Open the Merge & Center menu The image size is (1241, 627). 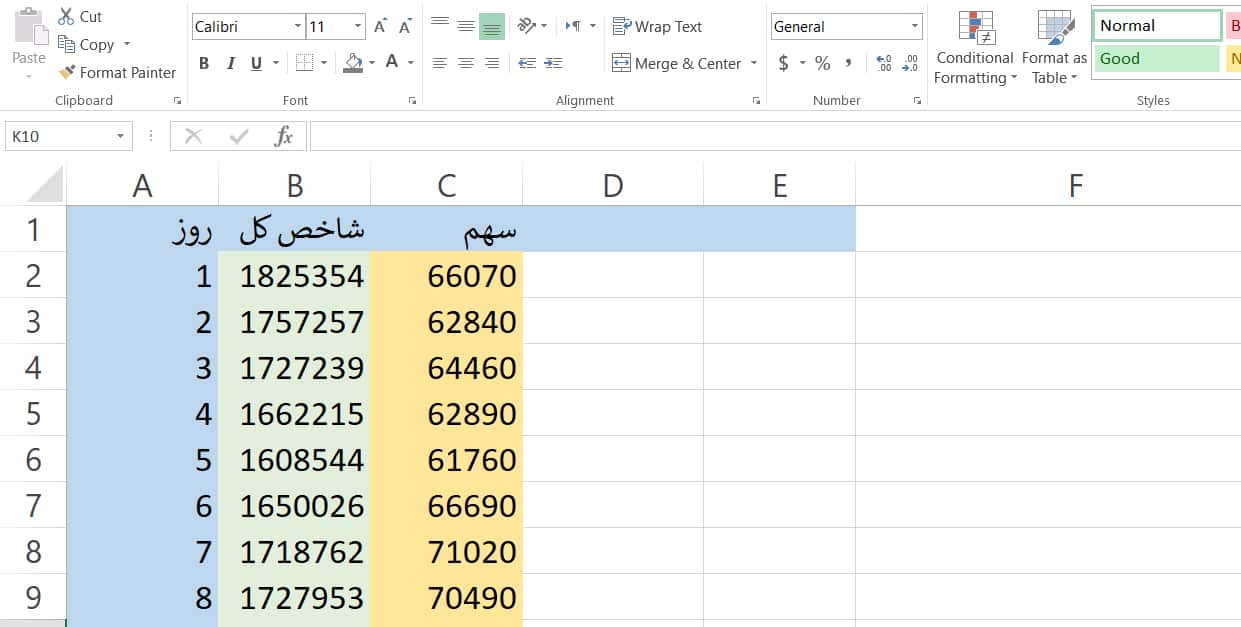point(682,62)
